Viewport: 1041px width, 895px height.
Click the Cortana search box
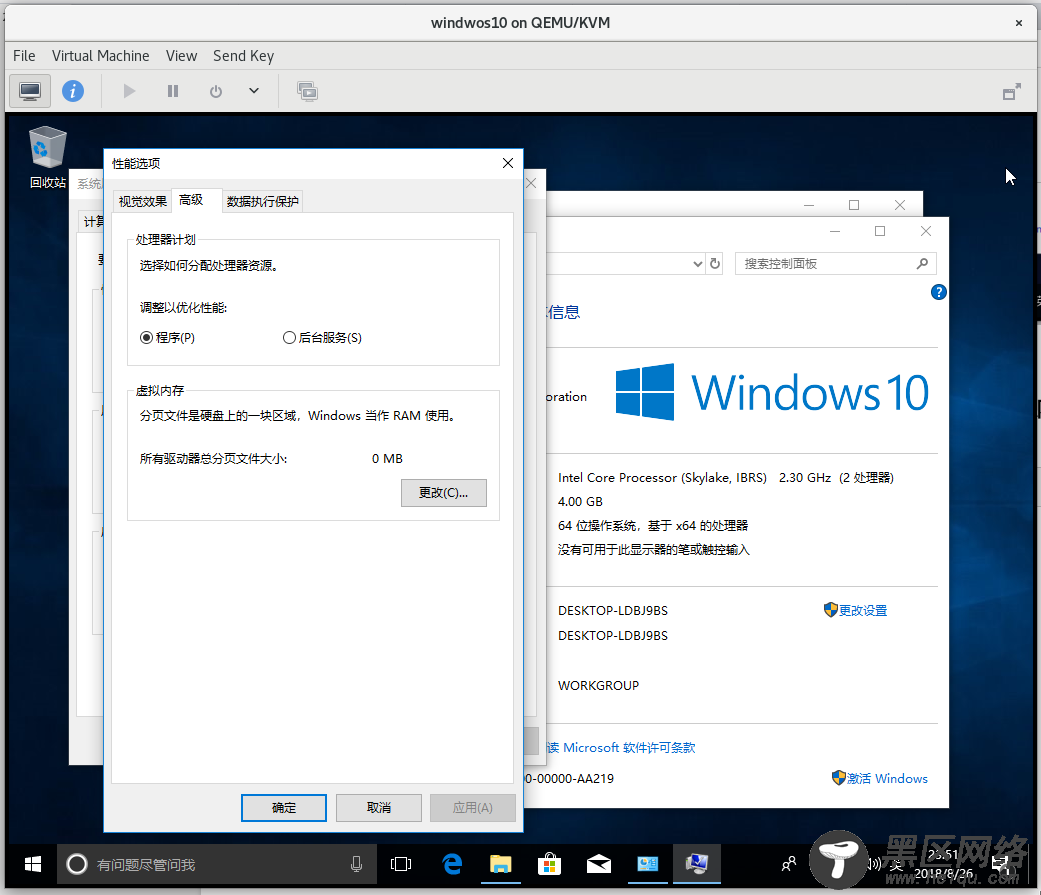pos(216,864)
